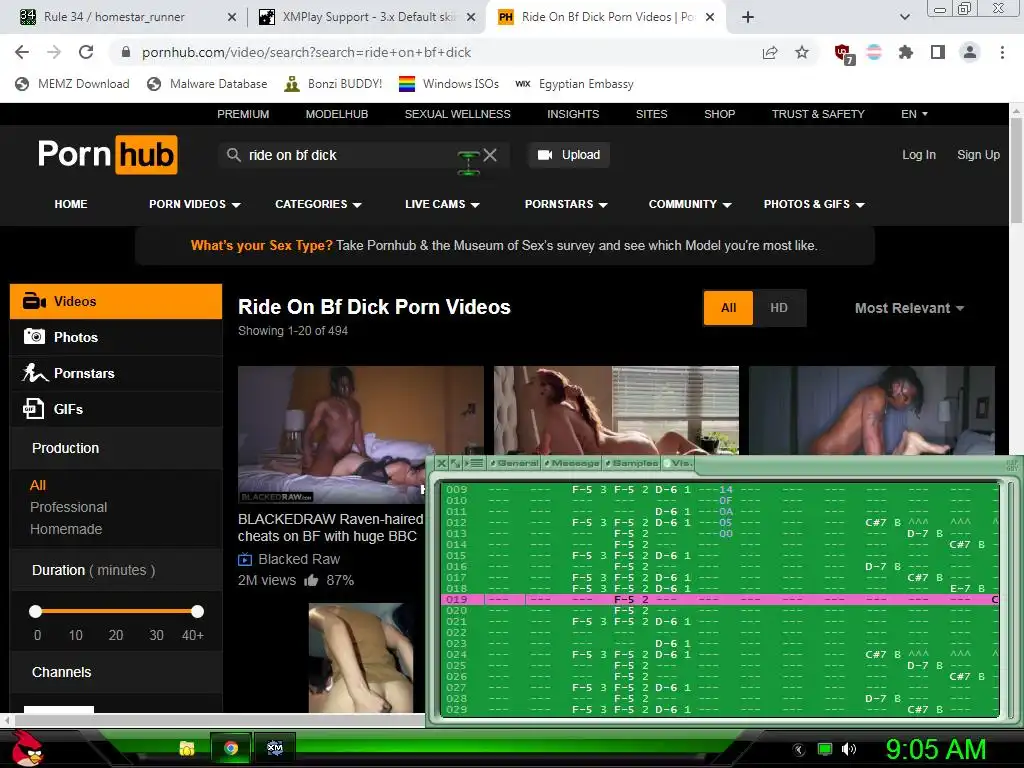
Task: Open the General tab in XMPlay
Action: [x=515, y=463]
